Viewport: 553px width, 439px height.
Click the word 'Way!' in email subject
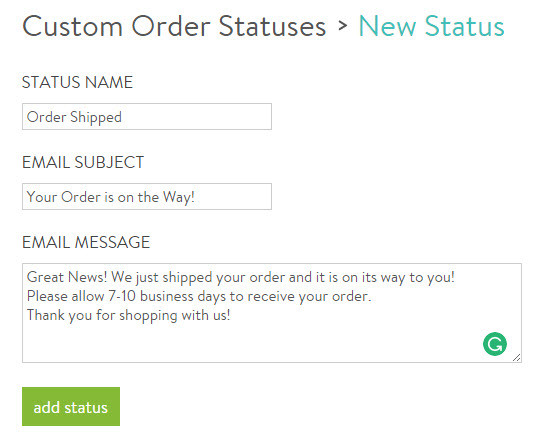(x=179, y=197)
